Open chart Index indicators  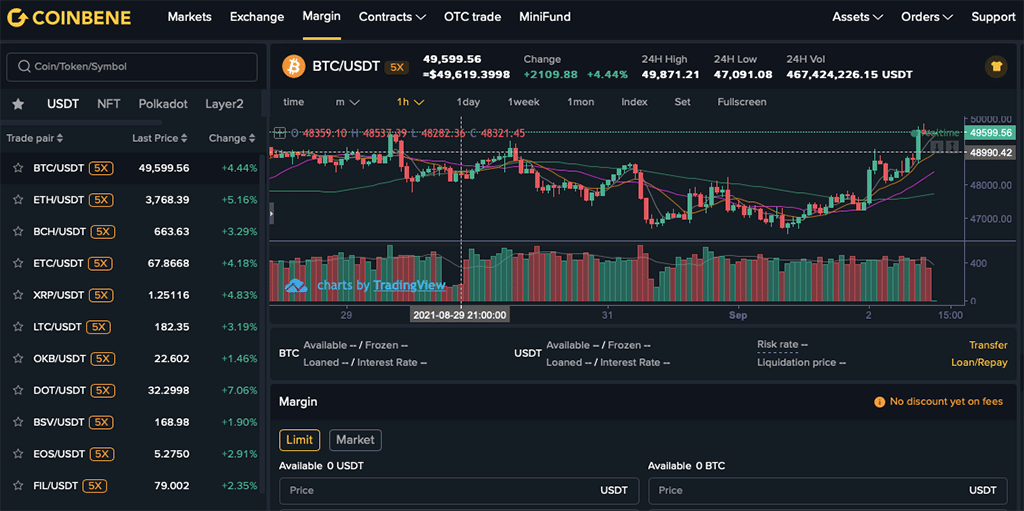pos(634,102)
